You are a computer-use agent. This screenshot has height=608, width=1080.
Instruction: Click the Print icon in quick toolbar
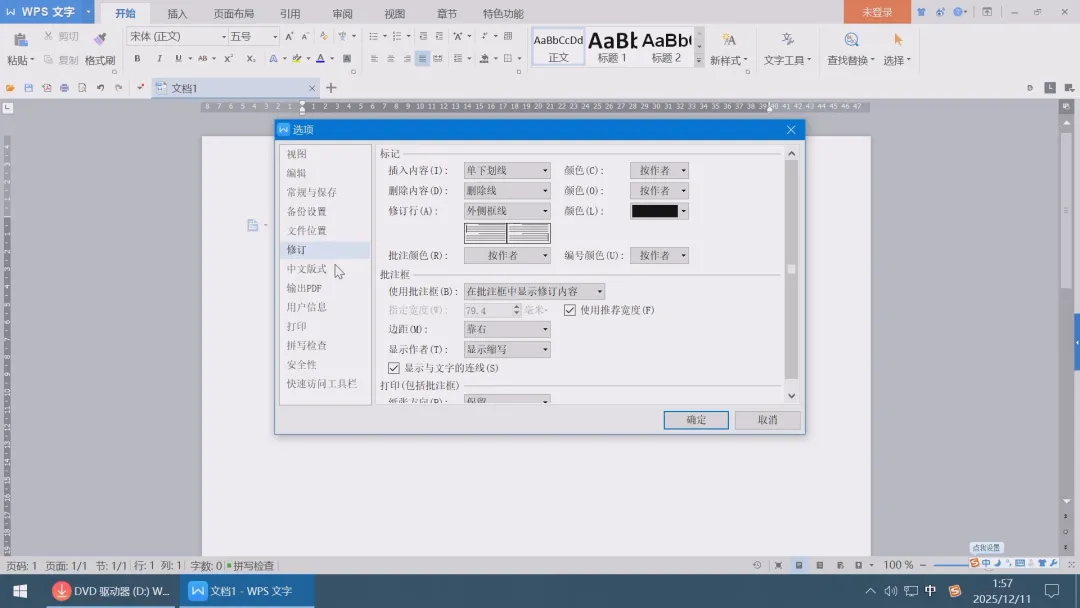(x=64, y=88)
